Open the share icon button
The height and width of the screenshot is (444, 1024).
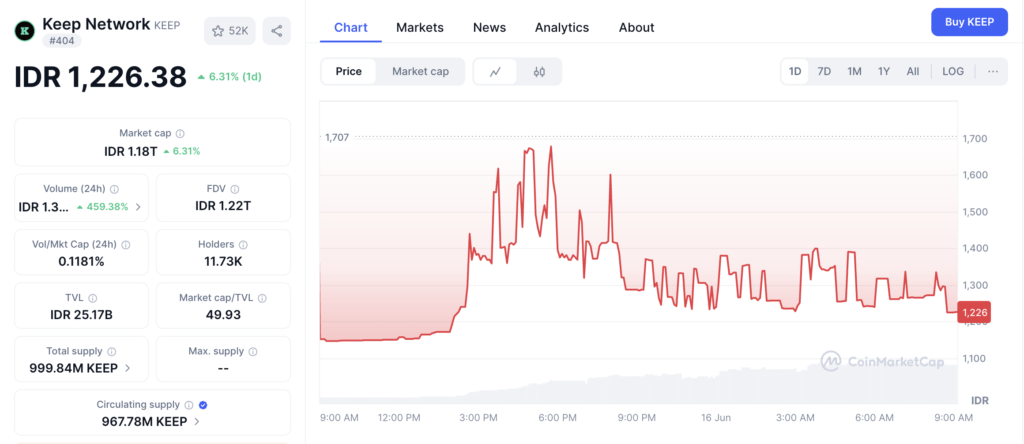[276, 31]
